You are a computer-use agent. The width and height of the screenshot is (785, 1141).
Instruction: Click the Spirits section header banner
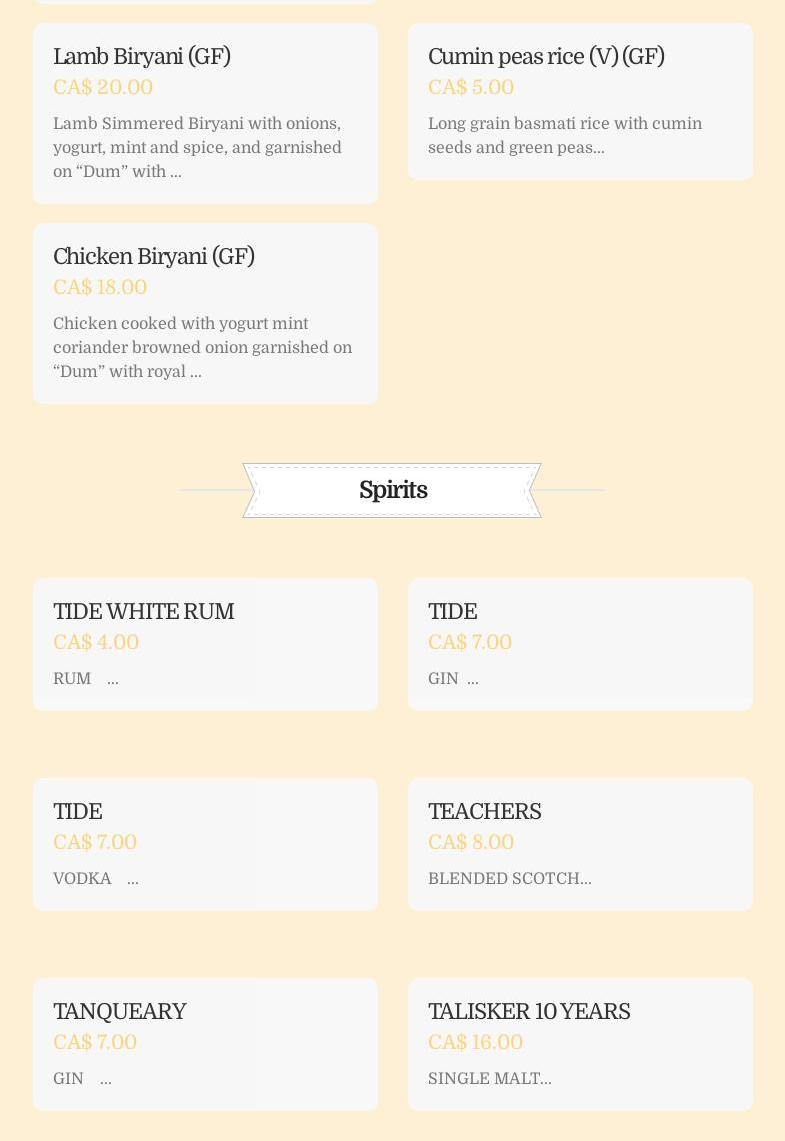(x=392, y=490)
